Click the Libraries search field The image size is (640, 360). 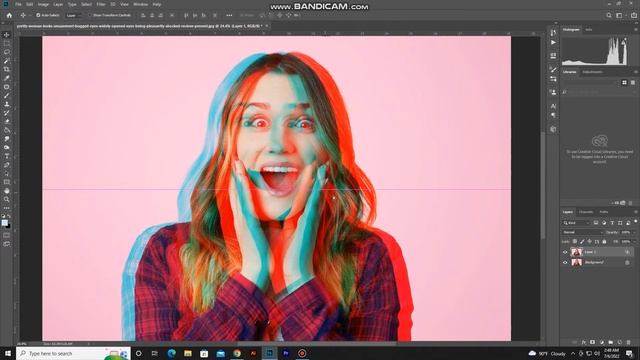pos(598,92)
